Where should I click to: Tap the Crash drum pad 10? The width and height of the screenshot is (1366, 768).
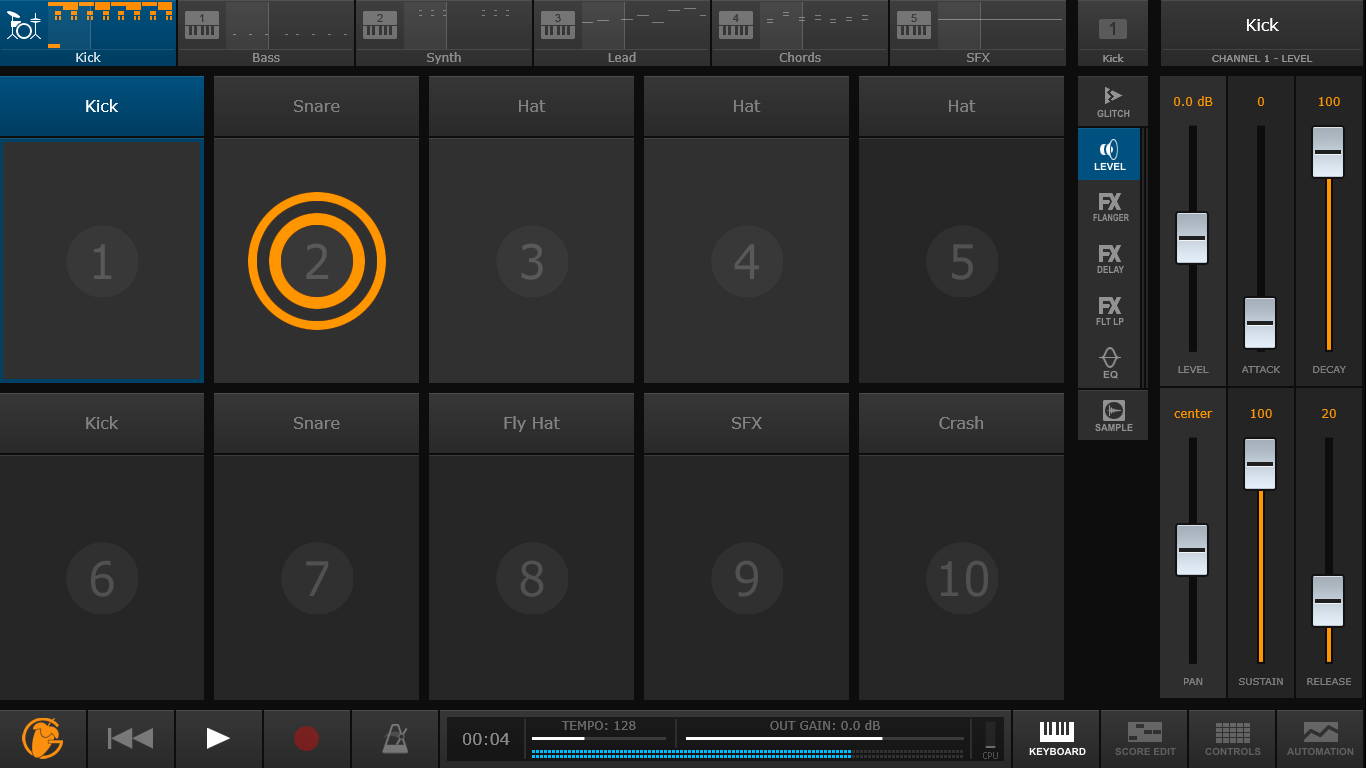[x=961, y=578]
